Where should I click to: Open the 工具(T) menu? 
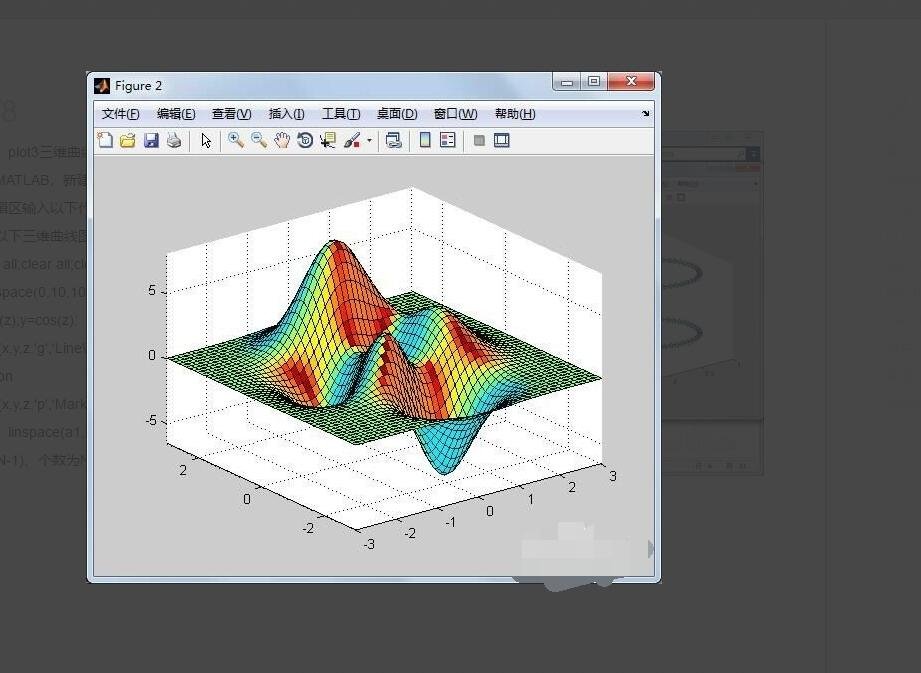pyautogui.click(x=340, y=114)
